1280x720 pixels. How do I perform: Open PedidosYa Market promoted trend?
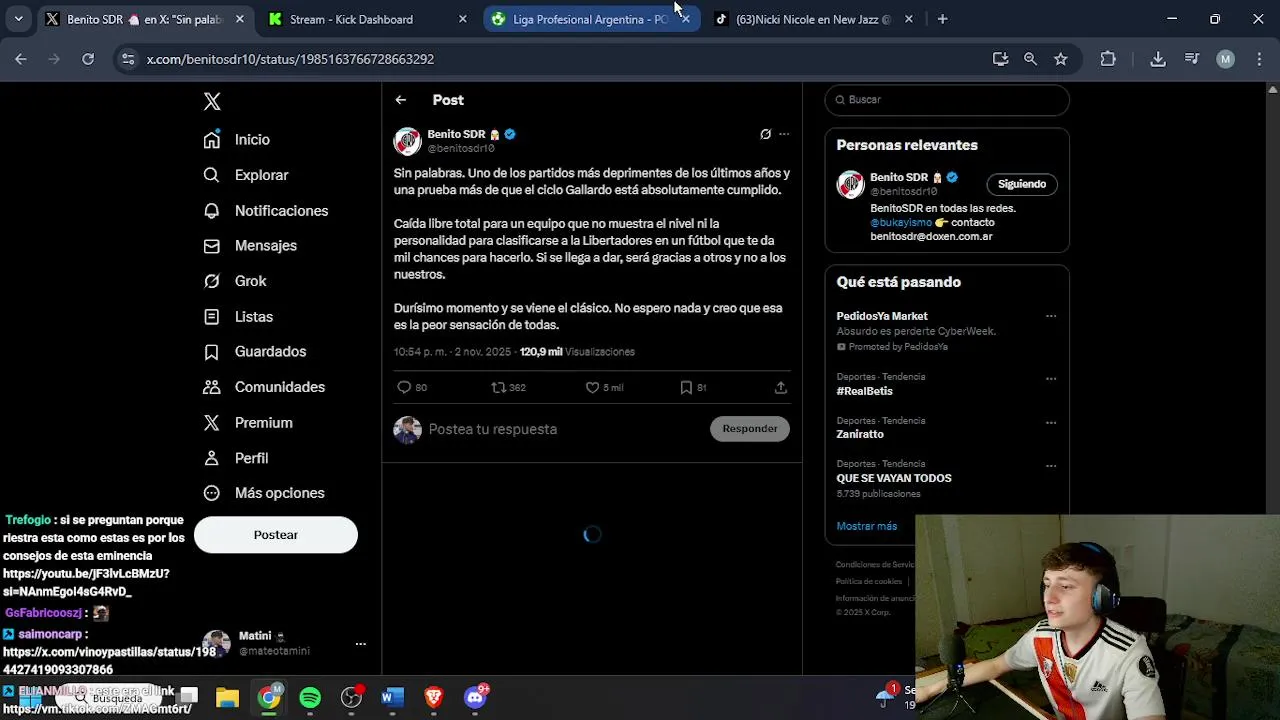pos(882,316)
